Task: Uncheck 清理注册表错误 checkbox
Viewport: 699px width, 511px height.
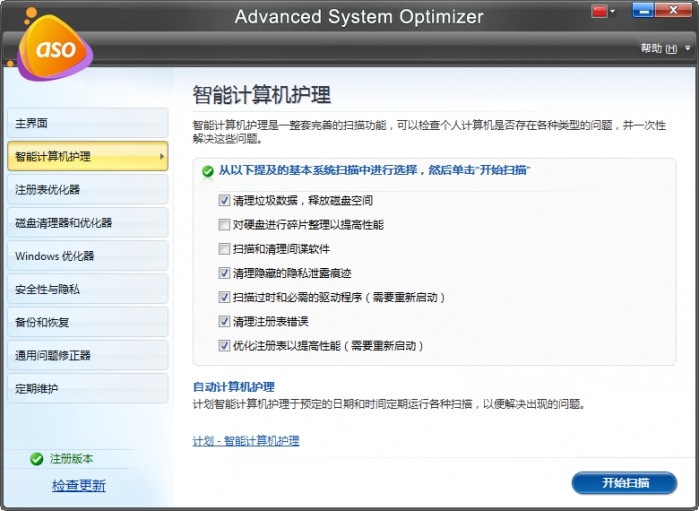Action: pyautogui.click(x=224, y=321)
